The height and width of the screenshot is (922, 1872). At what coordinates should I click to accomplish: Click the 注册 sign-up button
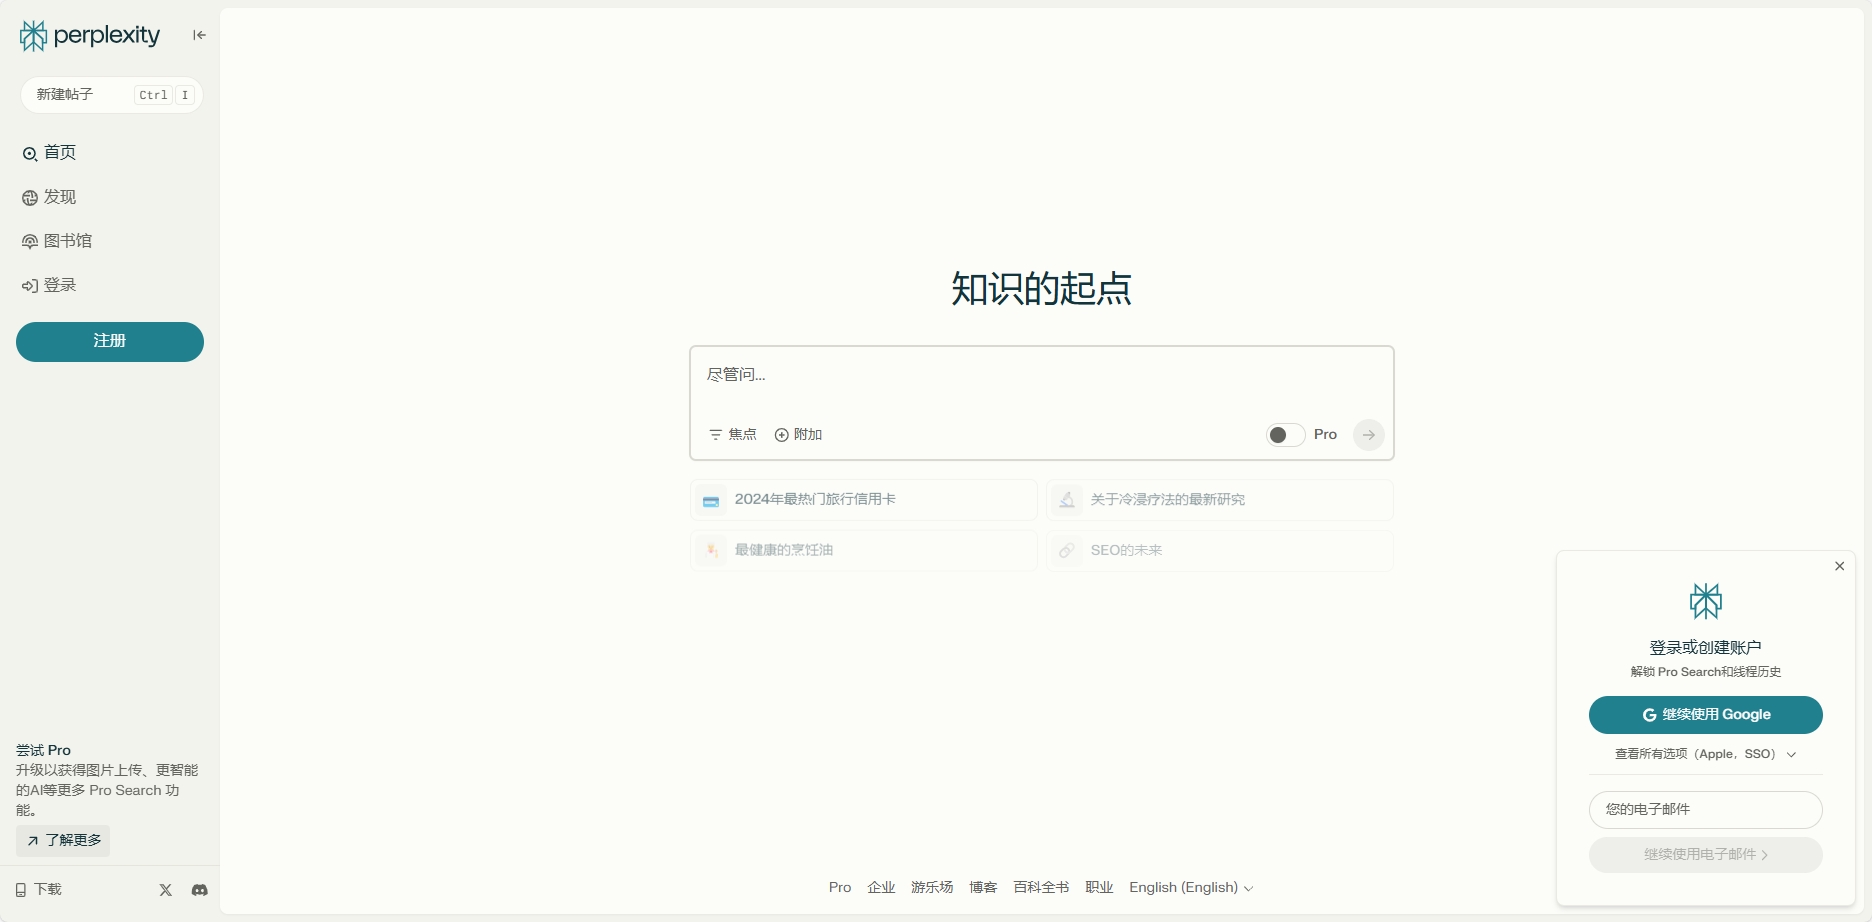pyautogui.click(x=110, y=342)
